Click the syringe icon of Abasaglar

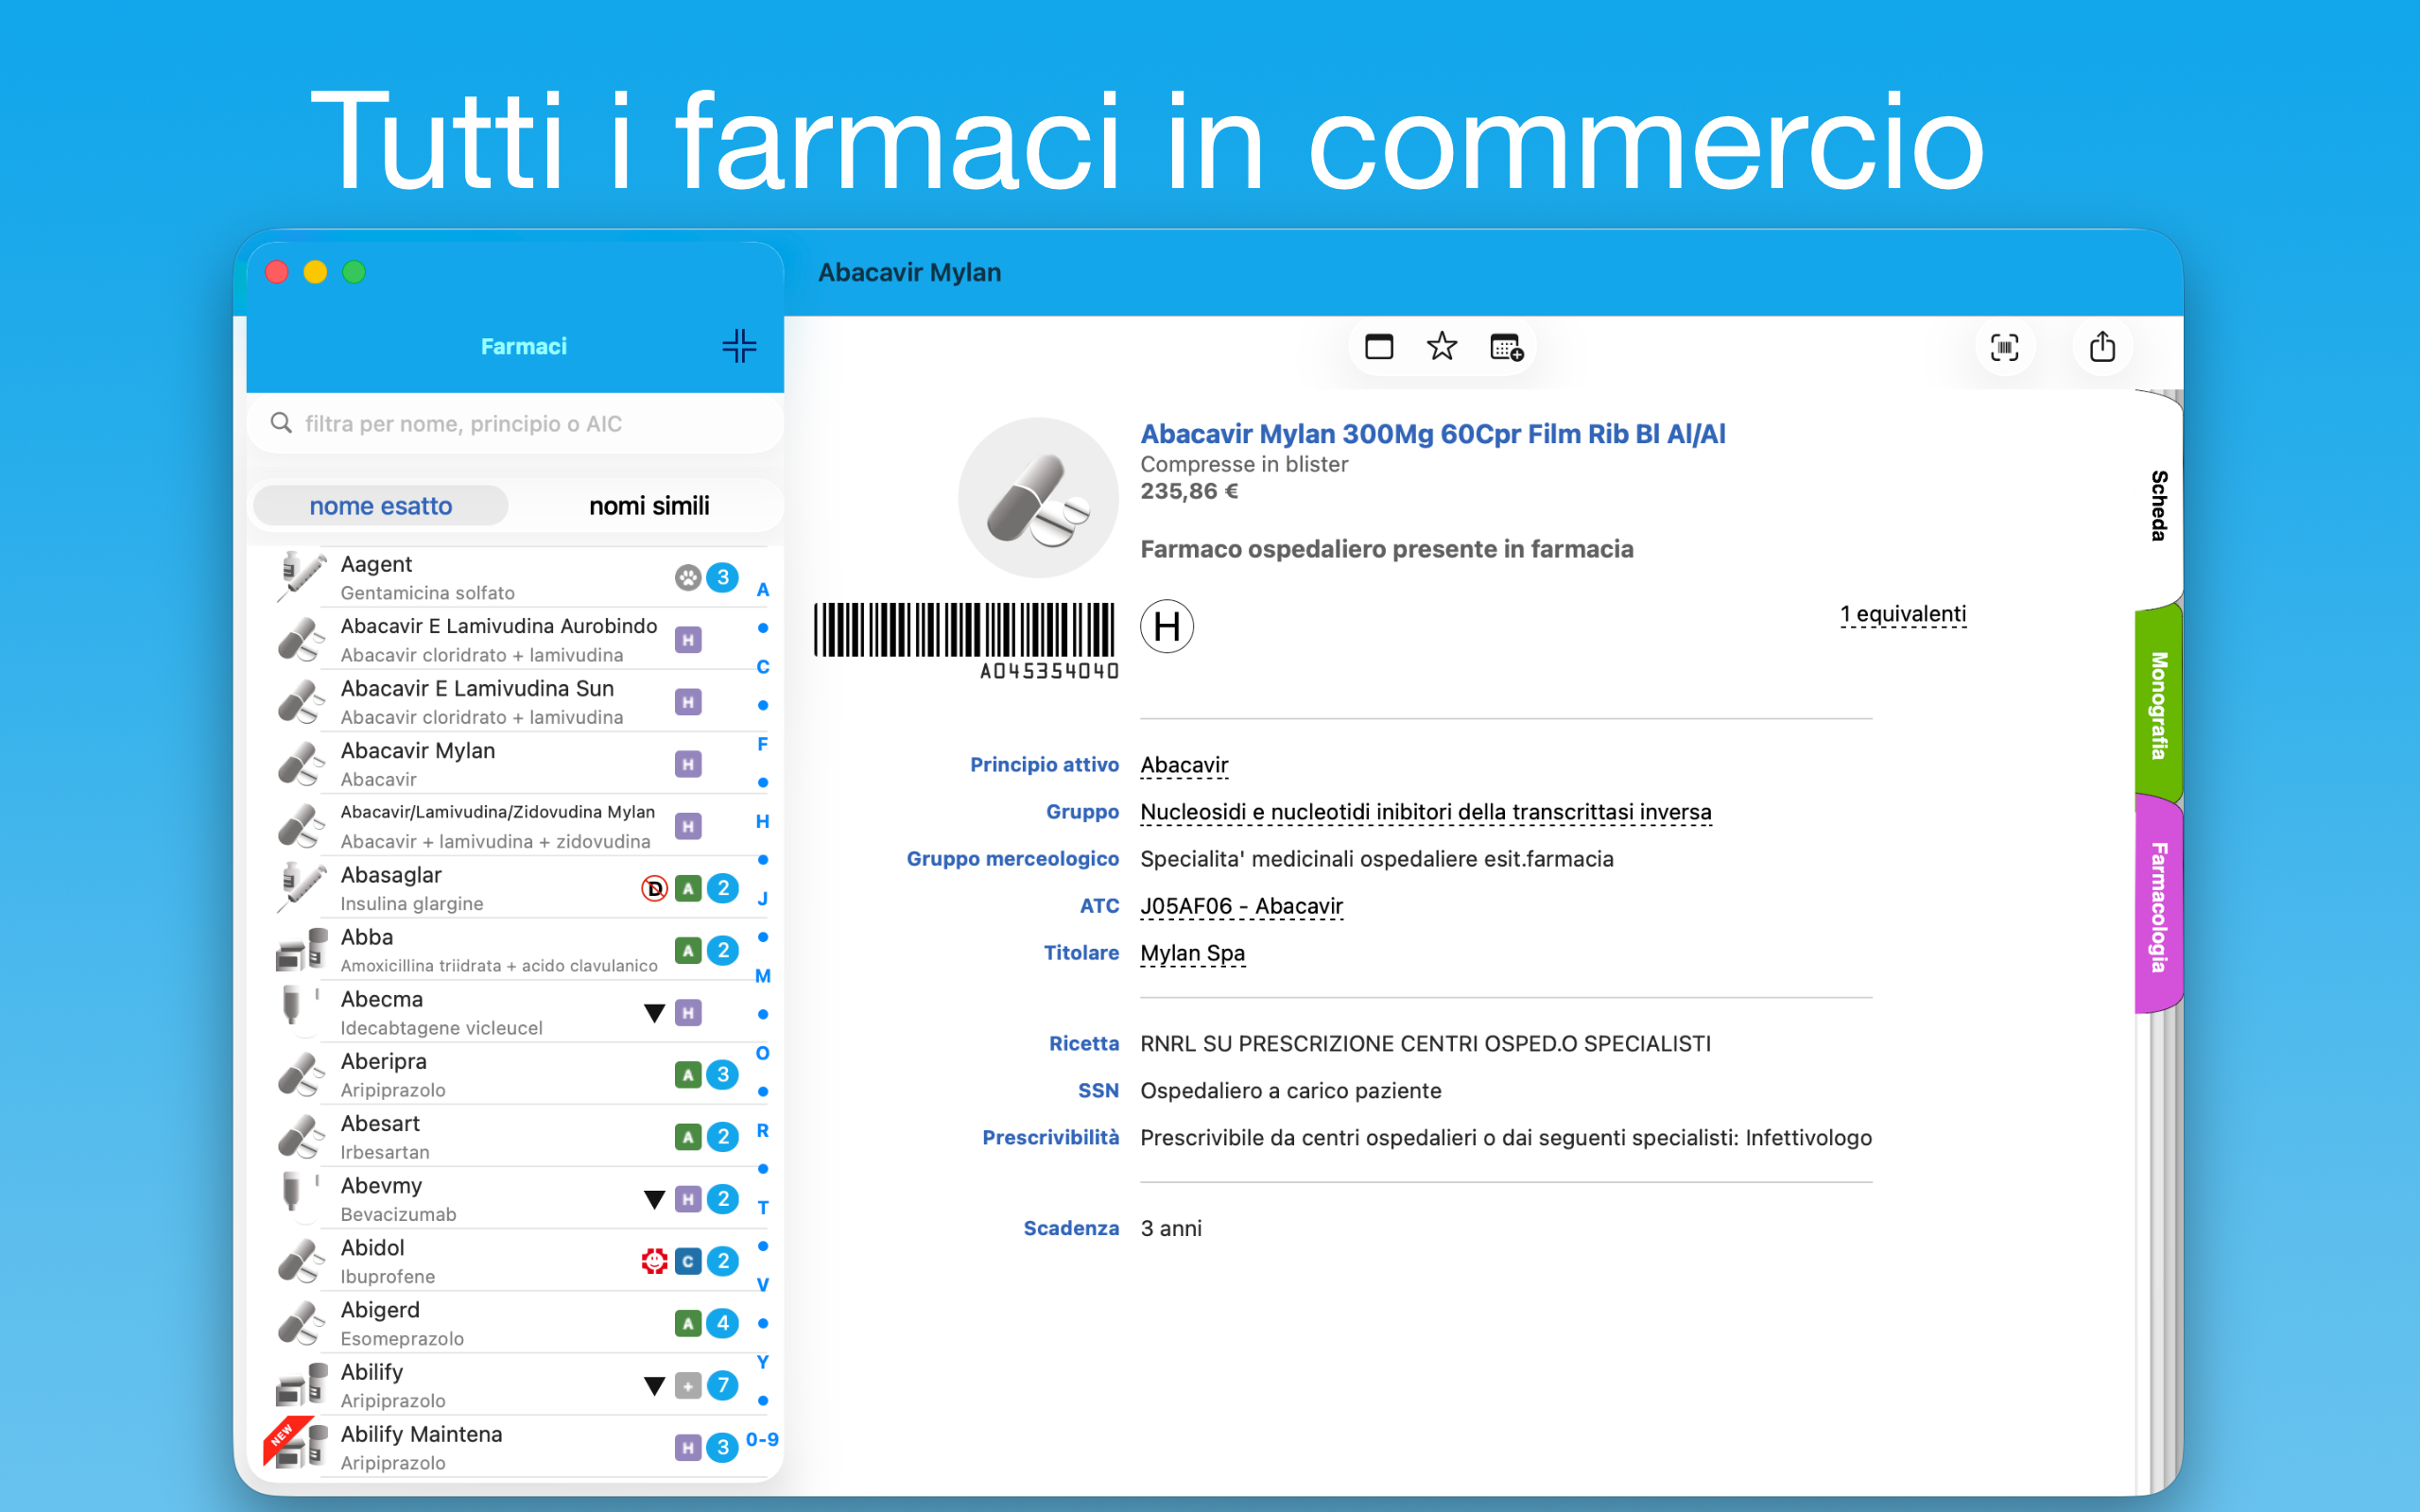300,886
